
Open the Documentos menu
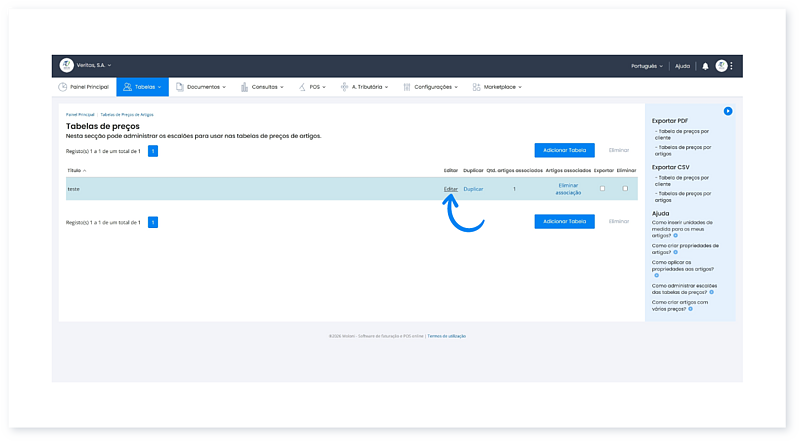205,87
